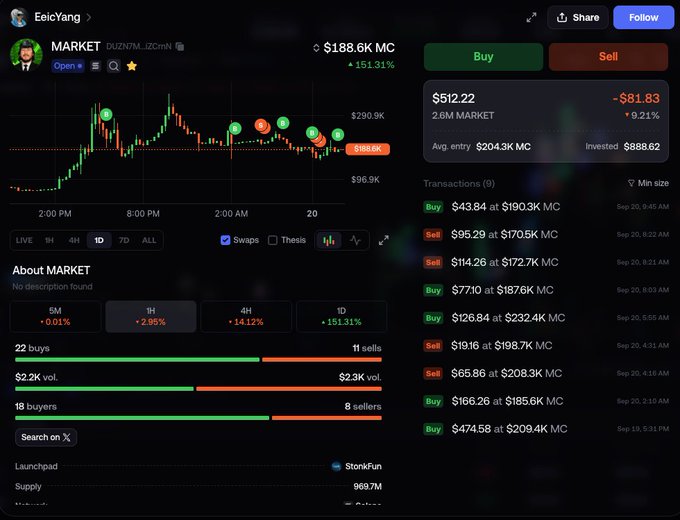Toggle the favorite star icon
Viewport: 680px width, 520px height.
coord(132,66)
